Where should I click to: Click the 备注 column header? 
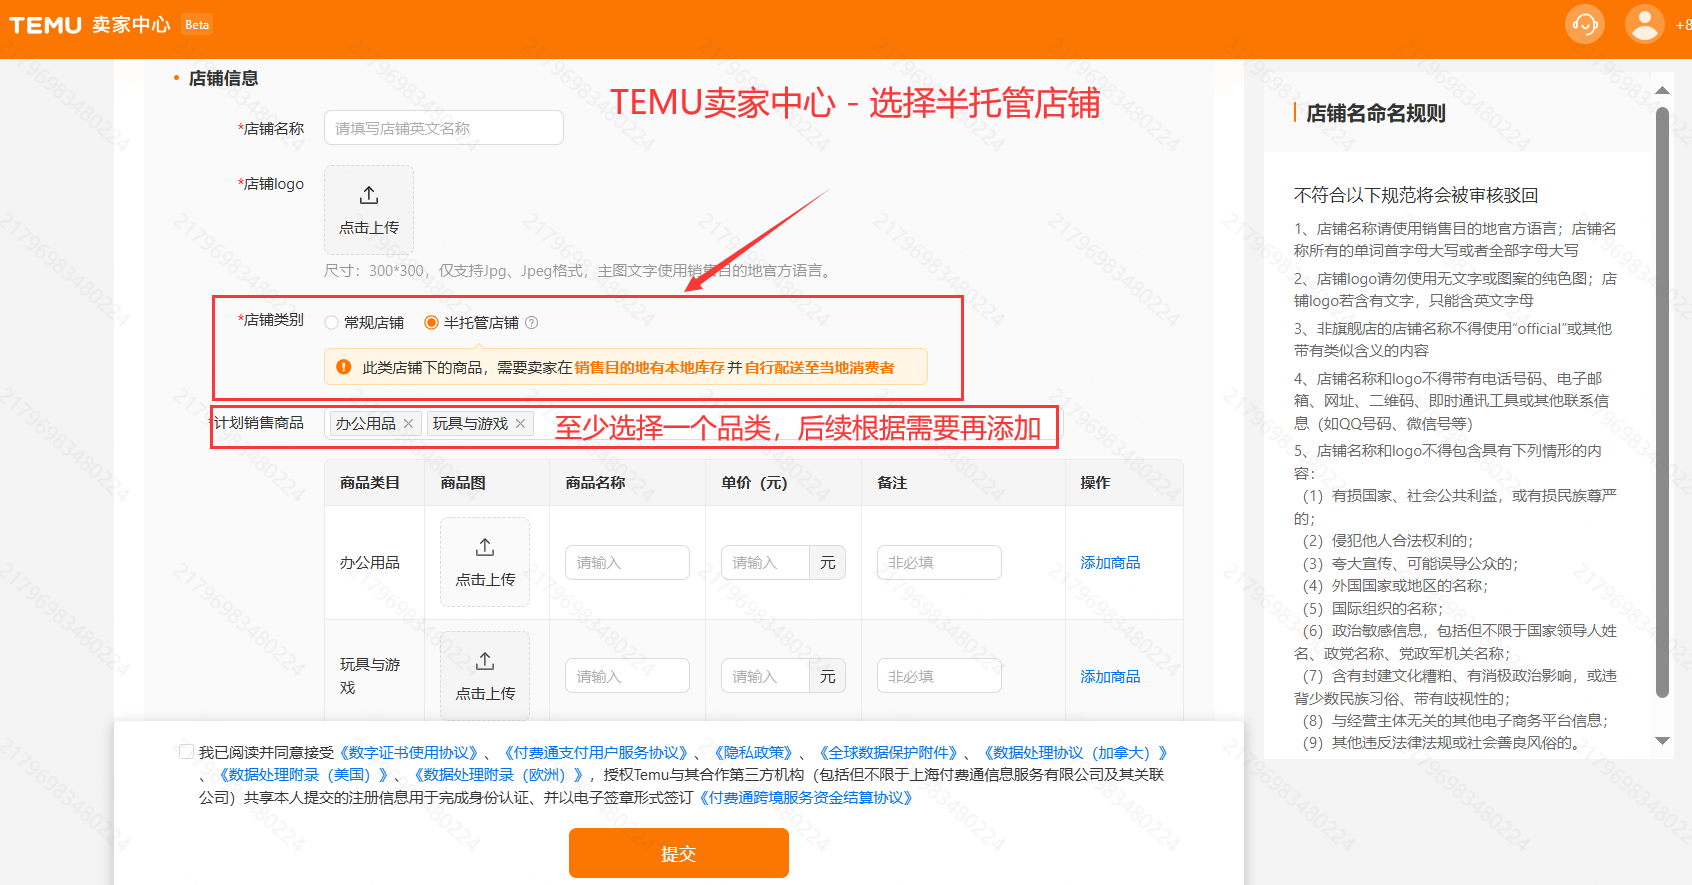[x=892, y=483]
